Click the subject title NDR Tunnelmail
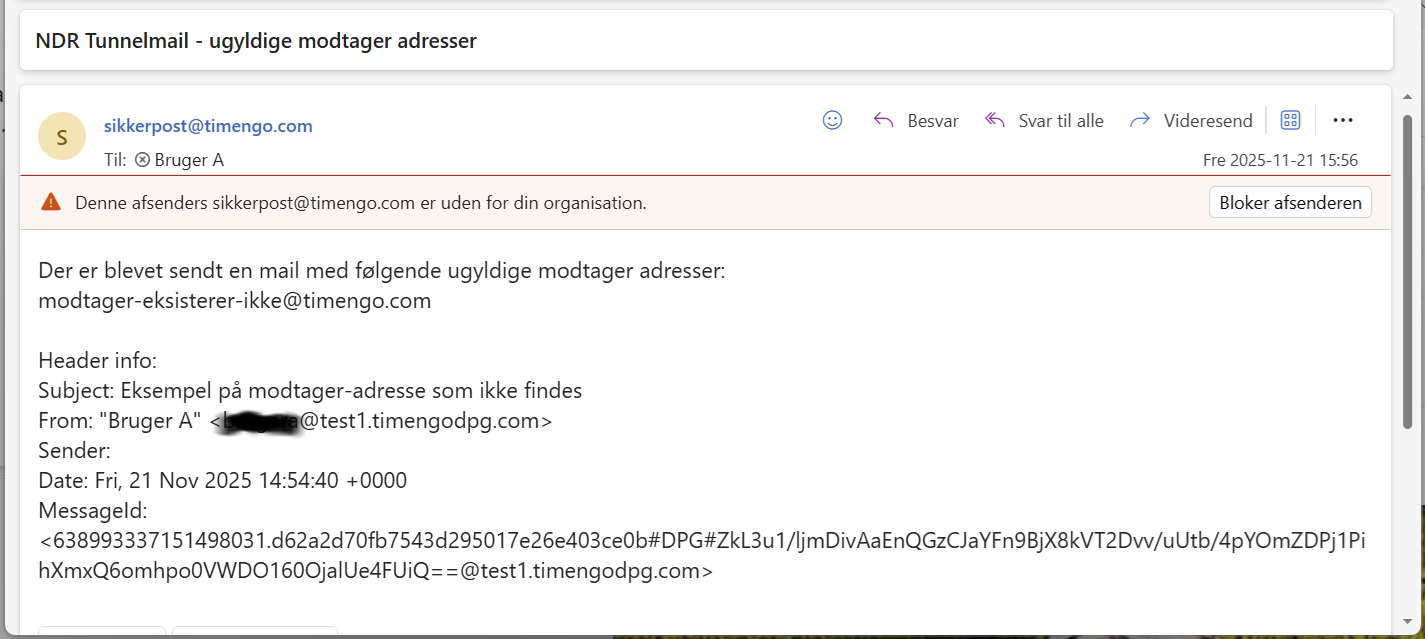Image resolution: width=1425 pixels, height=639 pixels. coord(256,41)
